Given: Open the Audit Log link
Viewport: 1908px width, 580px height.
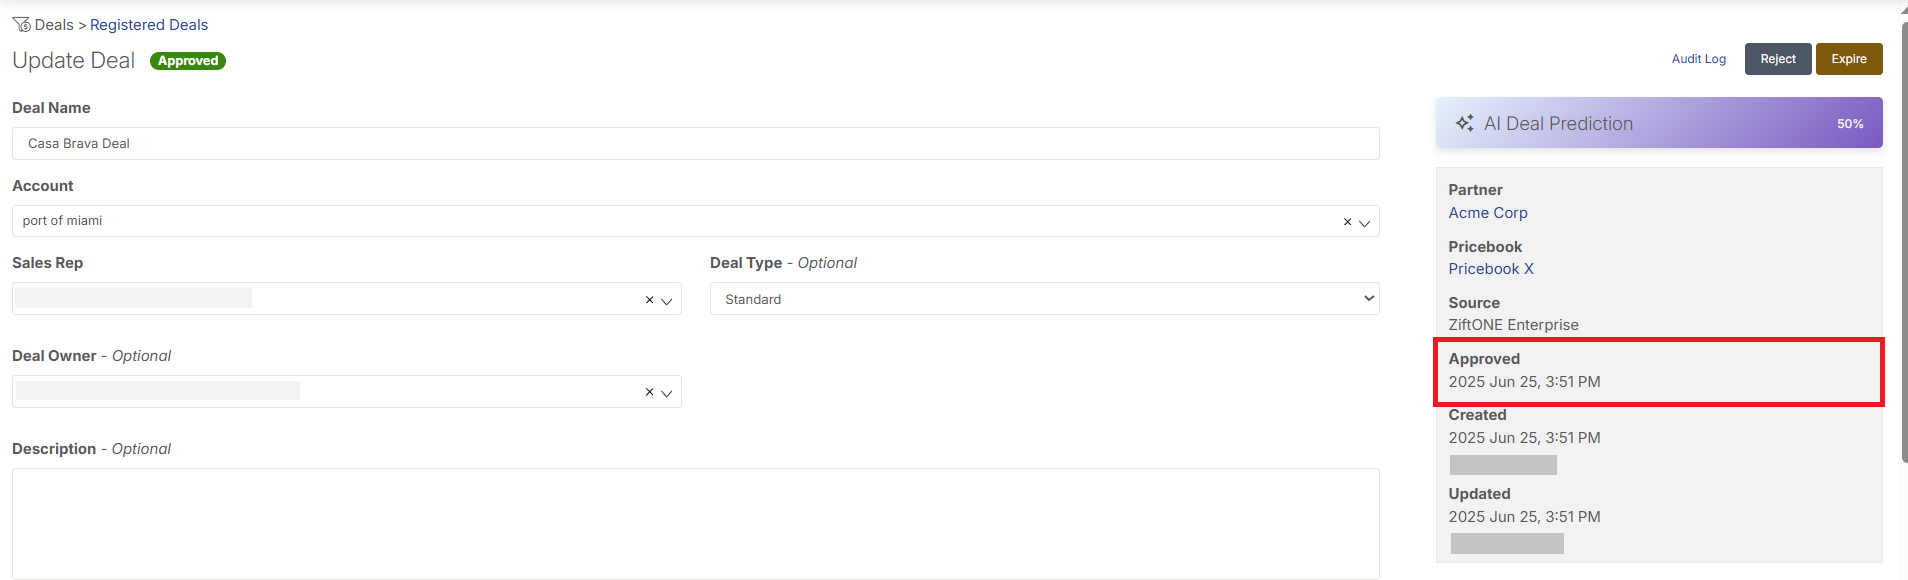Looking at the screenshot, I should coord(1698,59).
